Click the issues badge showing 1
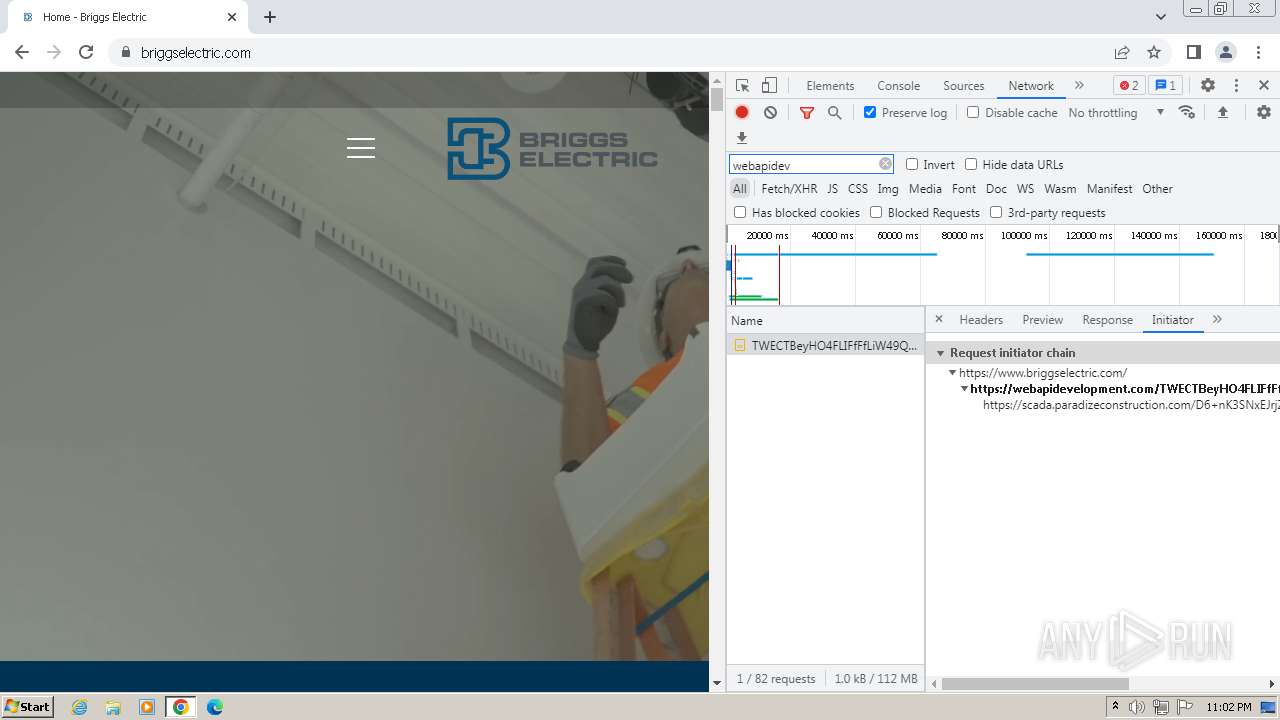Screen dimensions: 1280x720 (1164, 86)
